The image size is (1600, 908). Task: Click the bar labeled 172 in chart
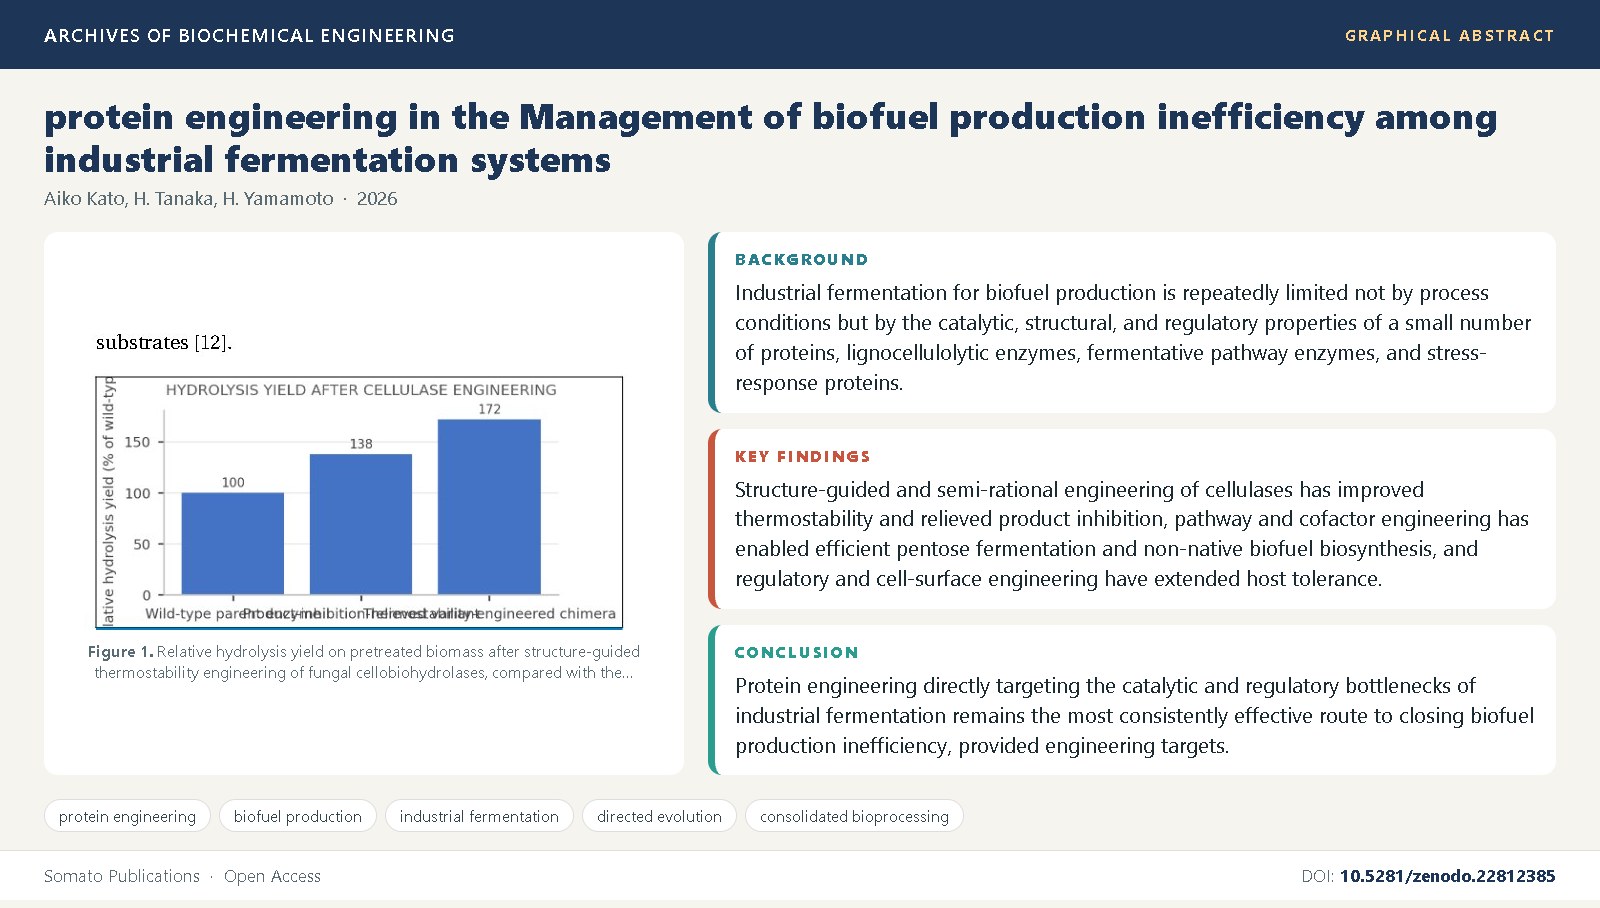click(x=489, y=507)
